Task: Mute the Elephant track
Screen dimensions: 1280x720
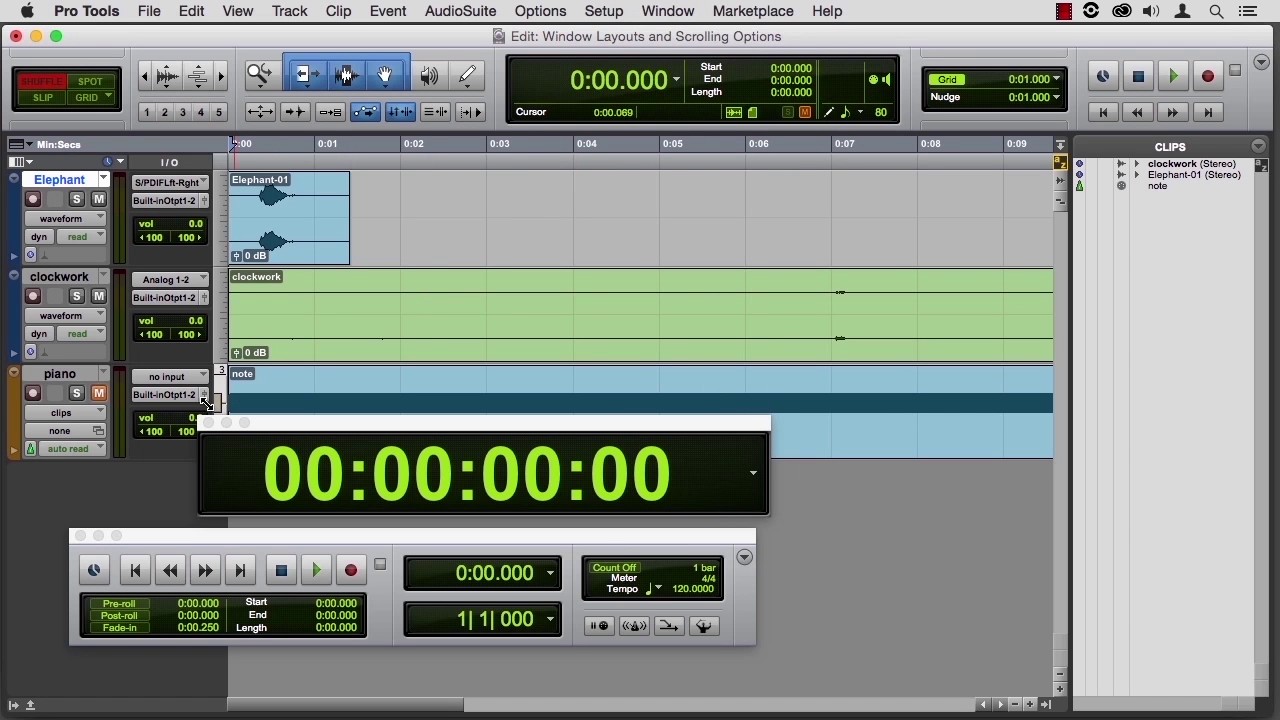Action: [98, 199]
